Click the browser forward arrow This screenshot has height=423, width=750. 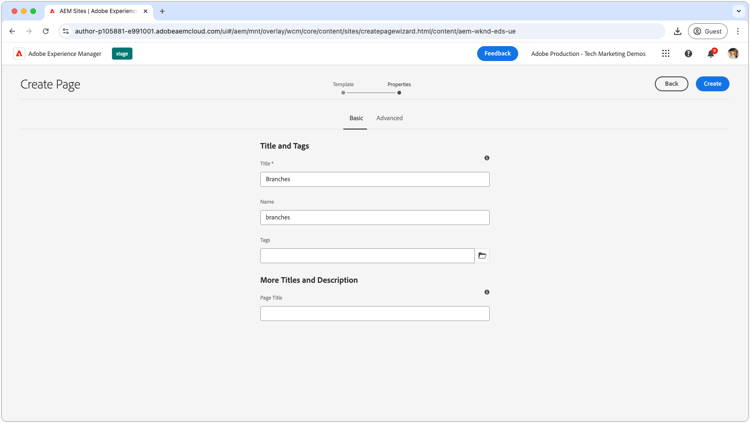point(29,31)
